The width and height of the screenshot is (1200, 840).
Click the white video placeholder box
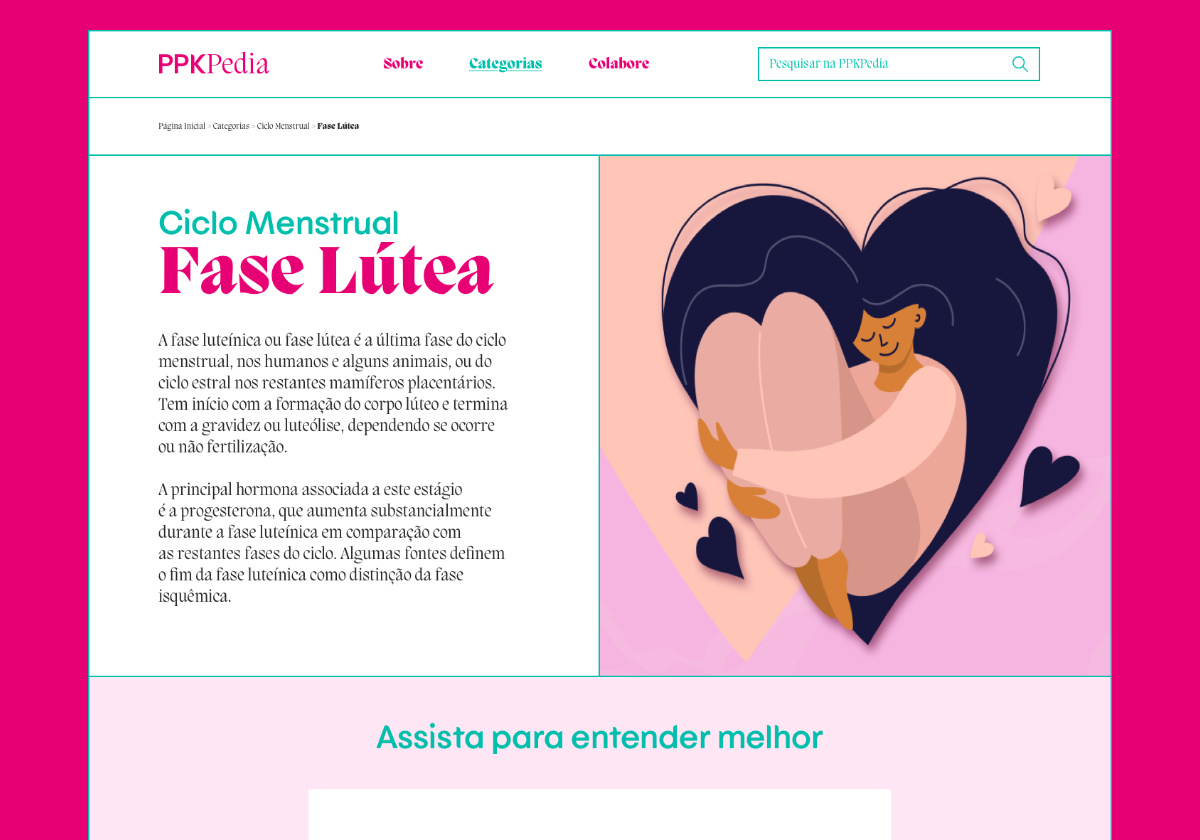click(599, 814)
